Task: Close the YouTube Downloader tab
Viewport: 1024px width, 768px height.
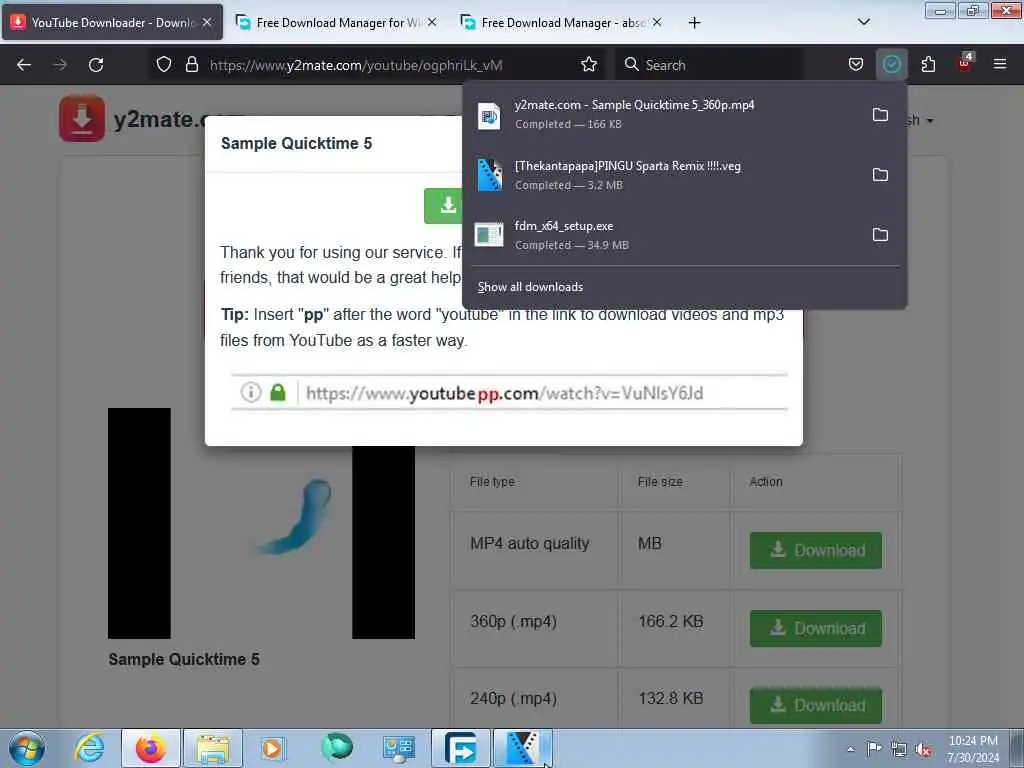Action: pyautogui.click(x=207, y=22)
